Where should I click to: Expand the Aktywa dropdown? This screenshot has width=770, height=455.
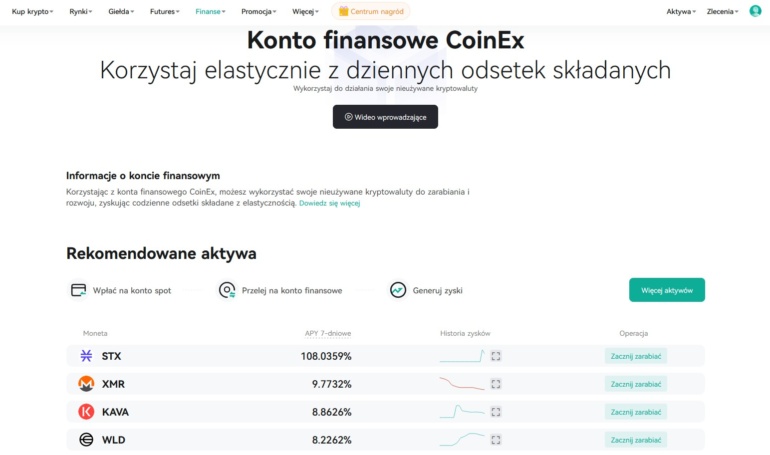[x=681, y=11]
